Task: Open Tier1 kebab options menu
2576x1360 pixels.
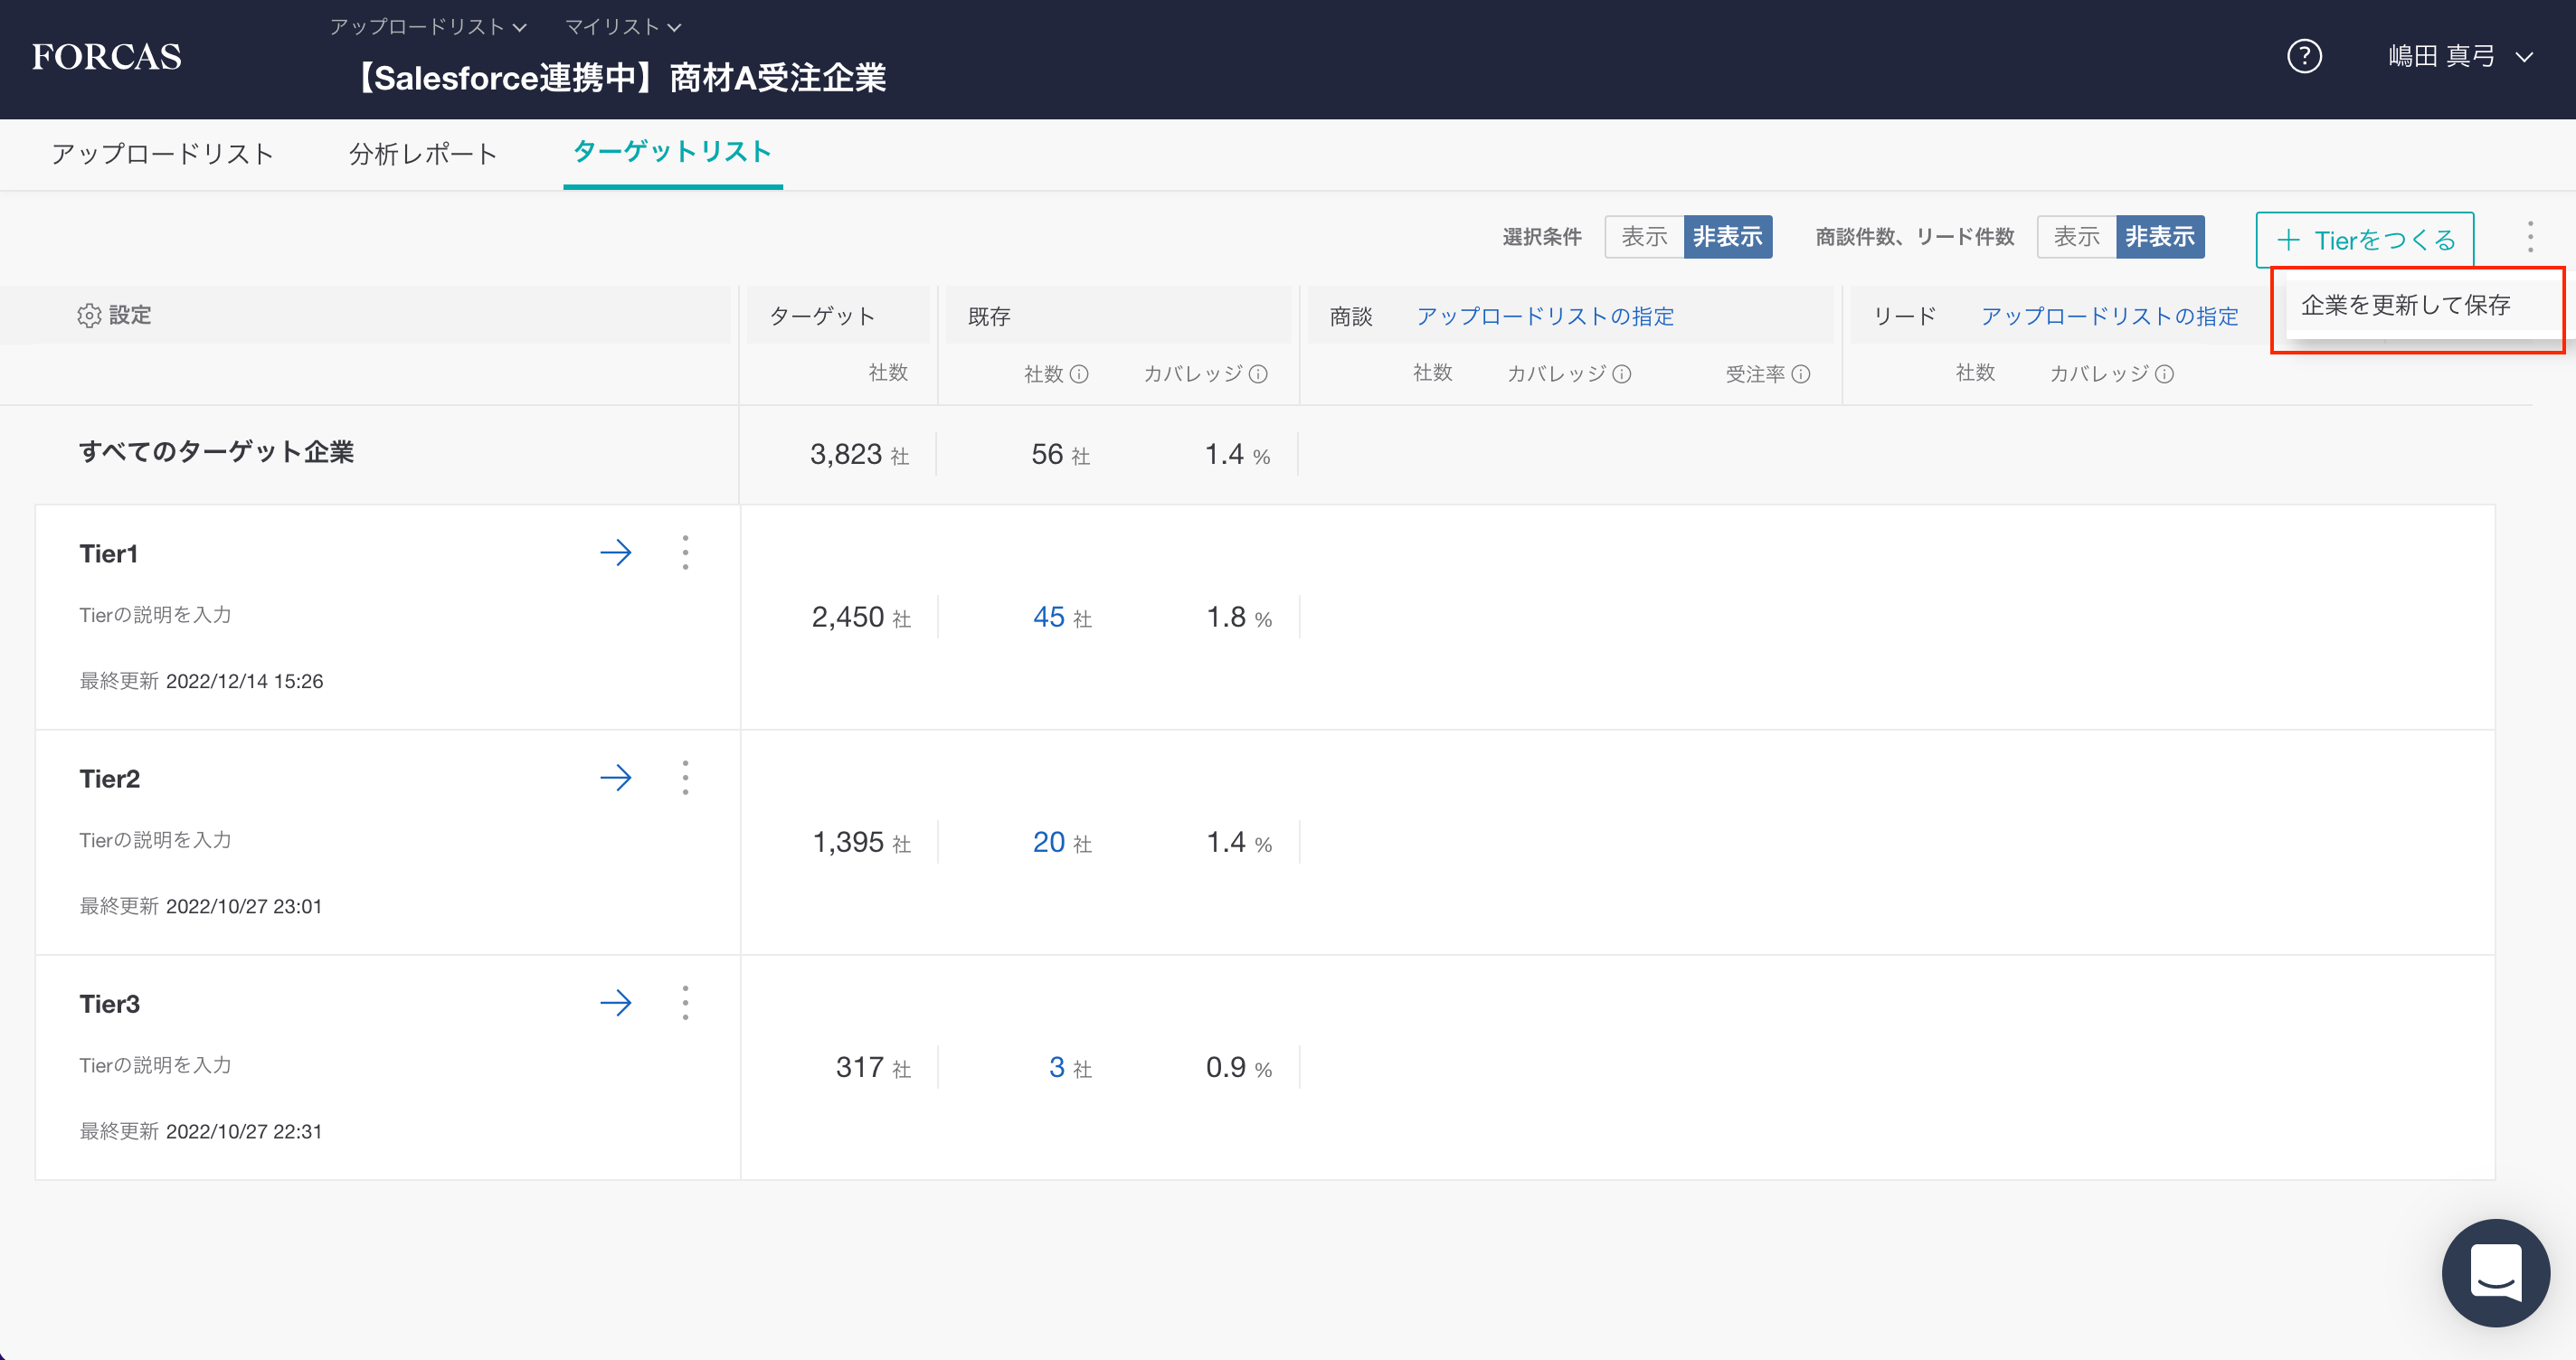Action: coord(685,553)
